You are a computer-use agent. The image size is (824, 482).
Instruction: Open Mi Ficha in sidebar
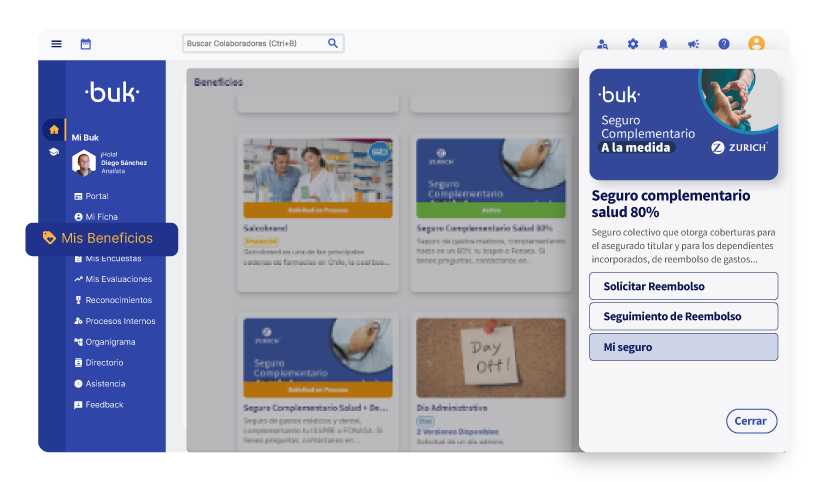coord(96,217)
